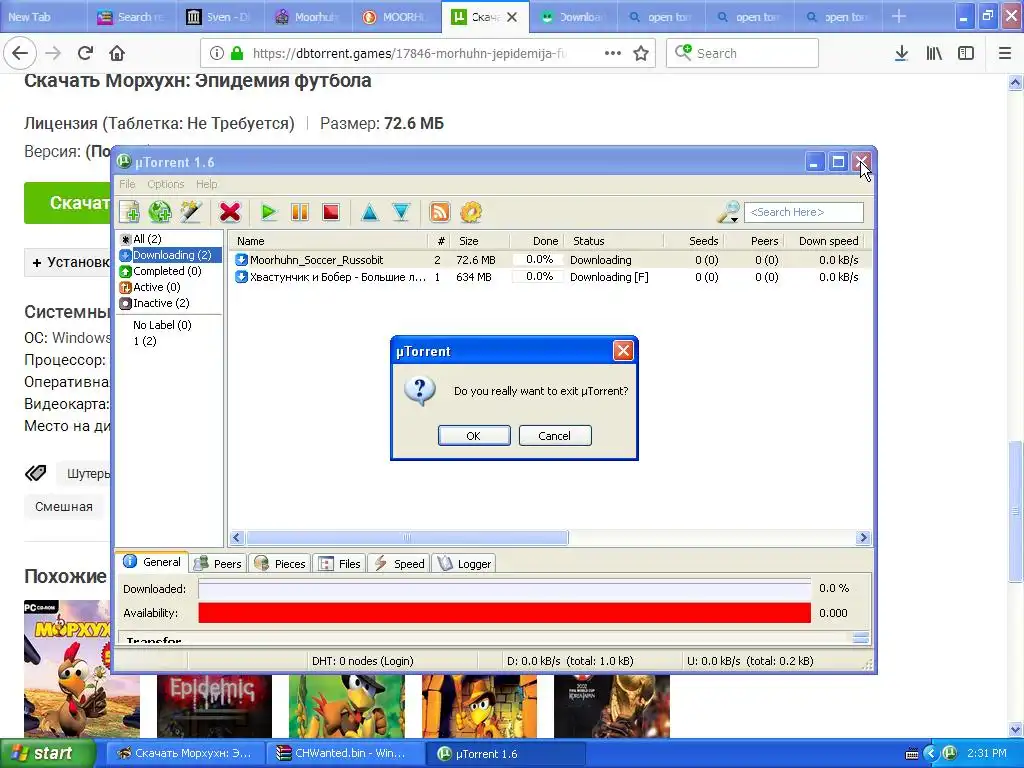This screenshot has width=1024, height=768.
Task: Select Active (0) category
Action: point(150,287)
